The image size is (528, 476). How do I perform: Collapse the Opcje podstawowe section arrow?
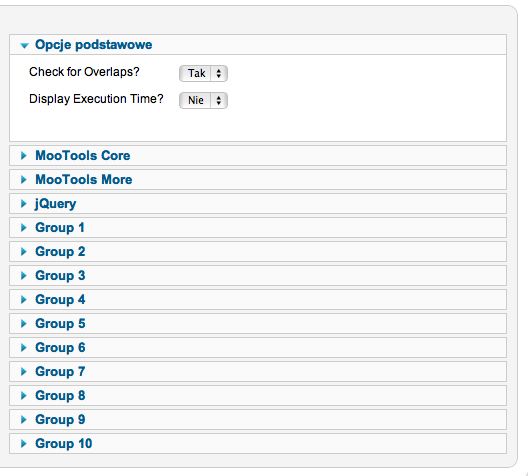coord(24,45)
